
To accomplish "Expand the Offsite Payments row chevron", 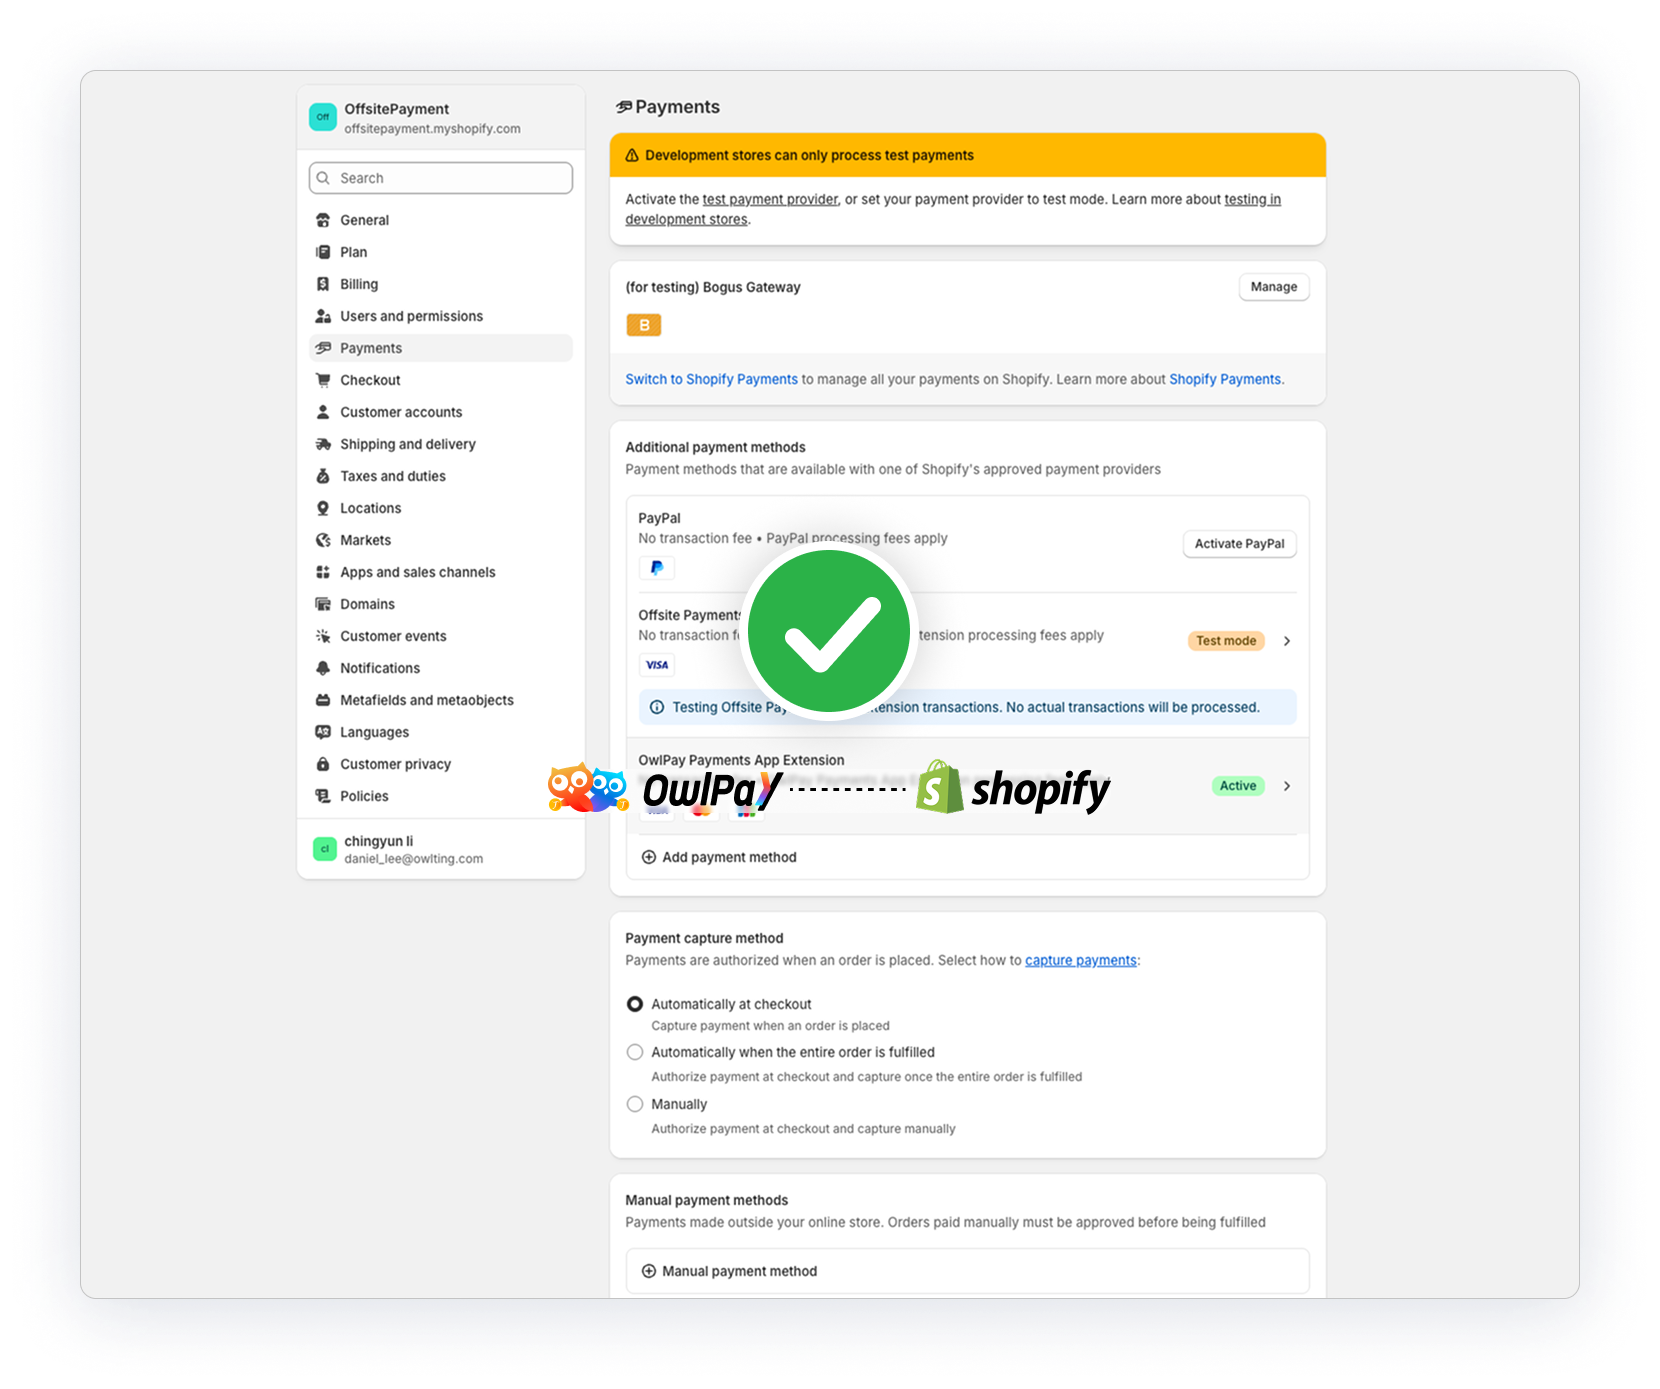I will pyautogui.click(x=1288, y=641).
